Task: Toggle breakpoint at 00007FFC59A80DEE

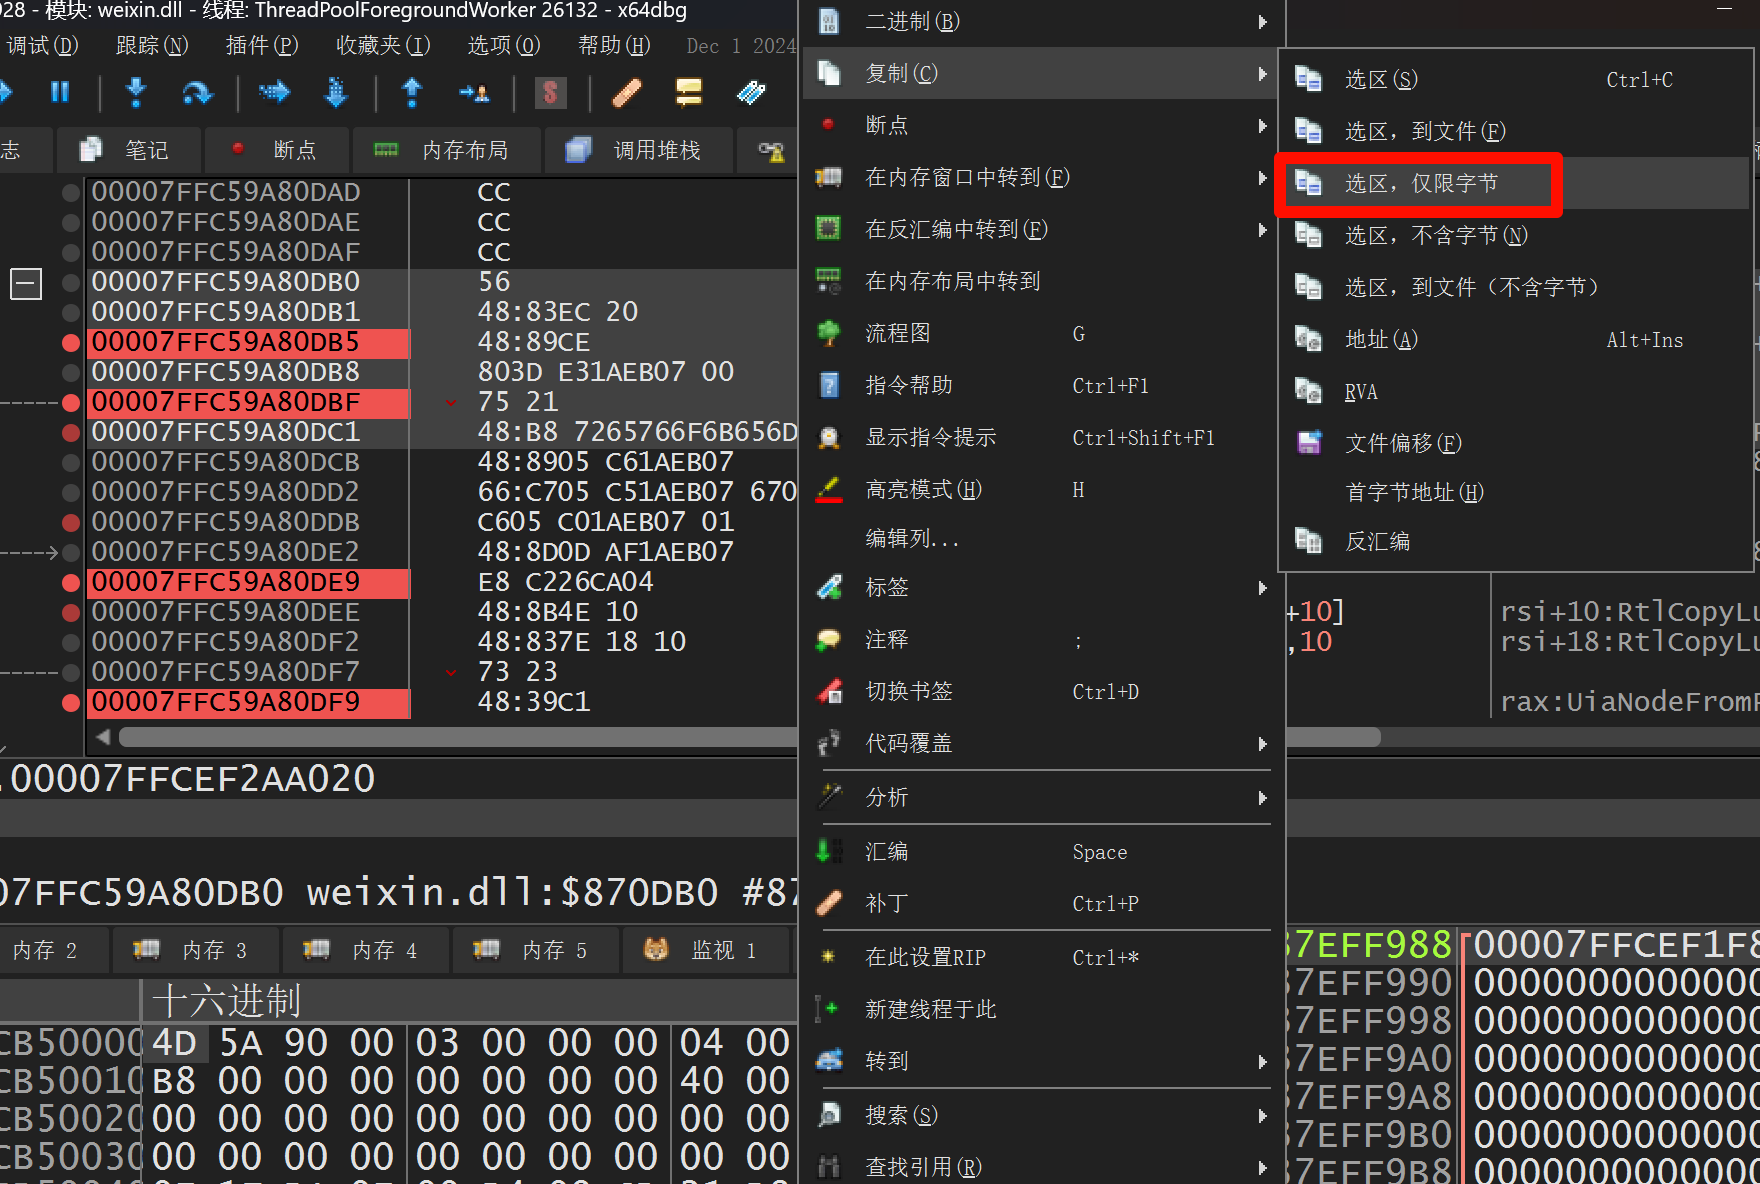Action: 70,612
